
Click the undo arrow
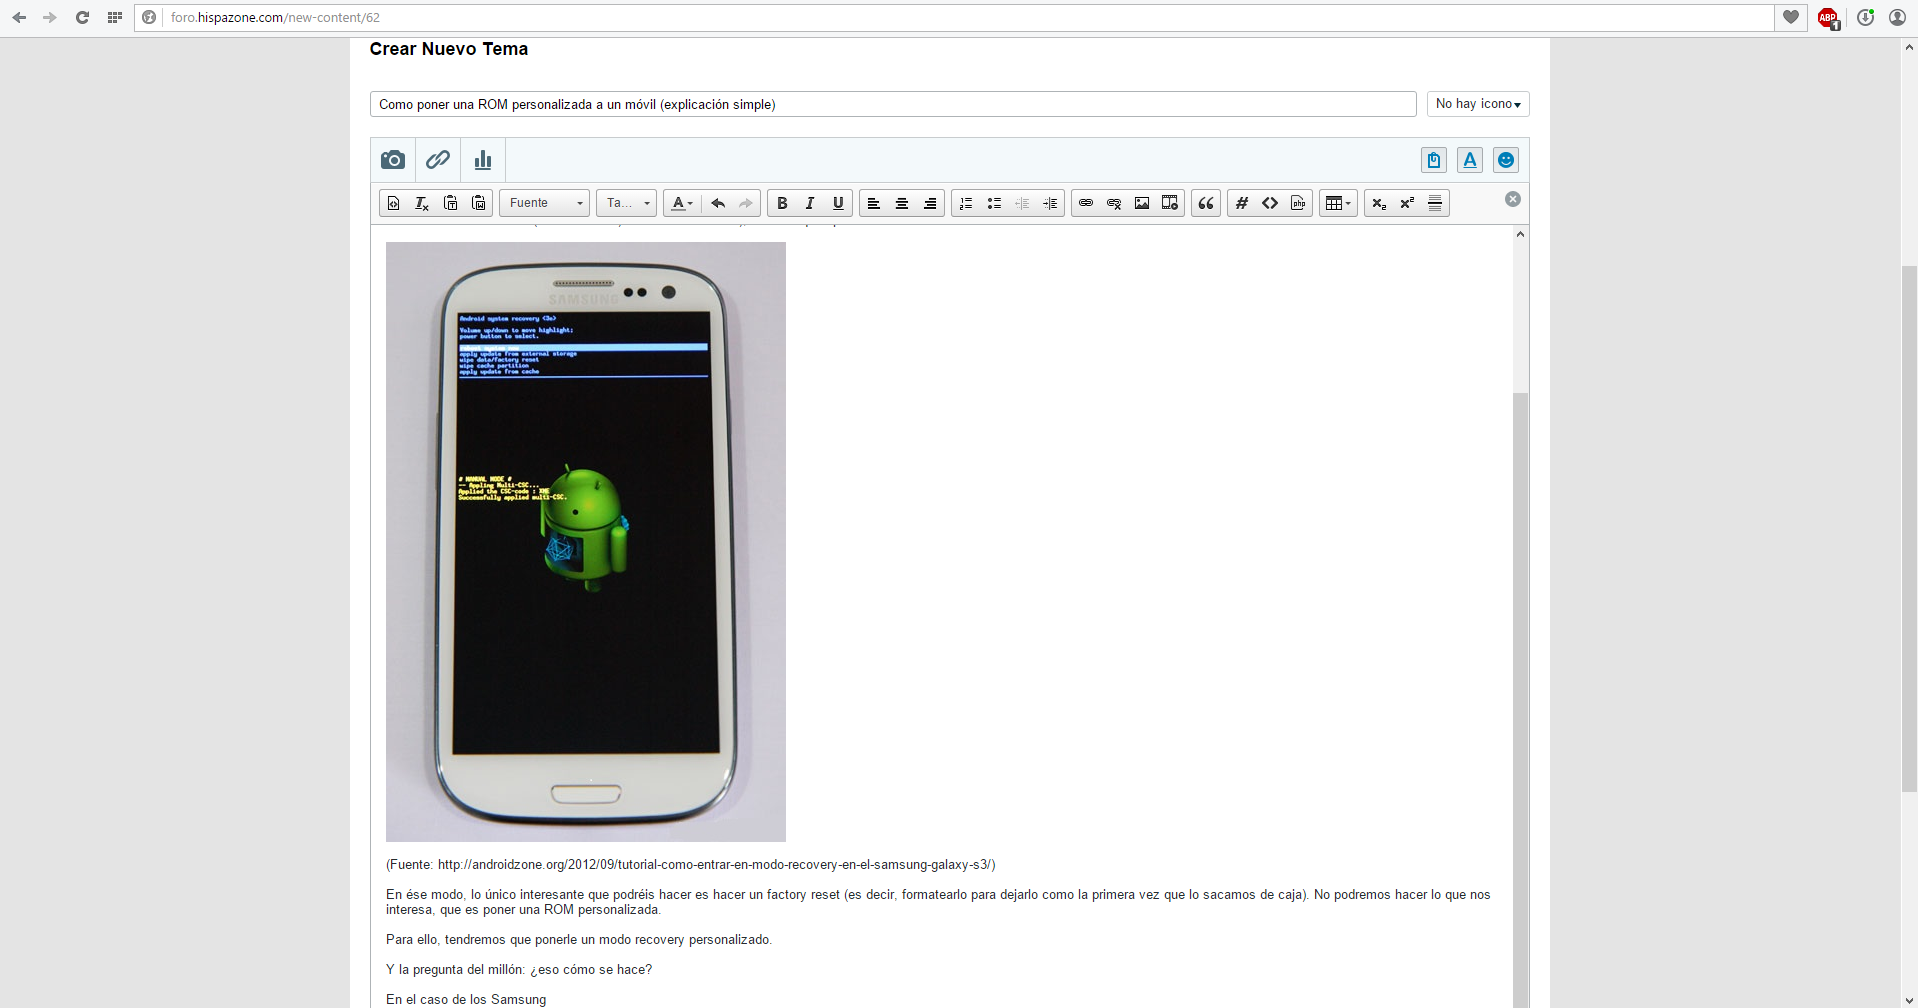pyautogui.click(x=718, y=203)
